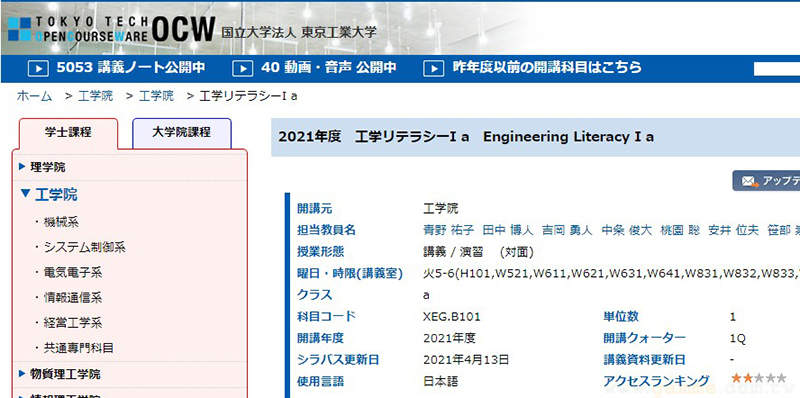Click play icon beside 講義ノート公開中
The image size is (800, 398).
coord(38,68)
